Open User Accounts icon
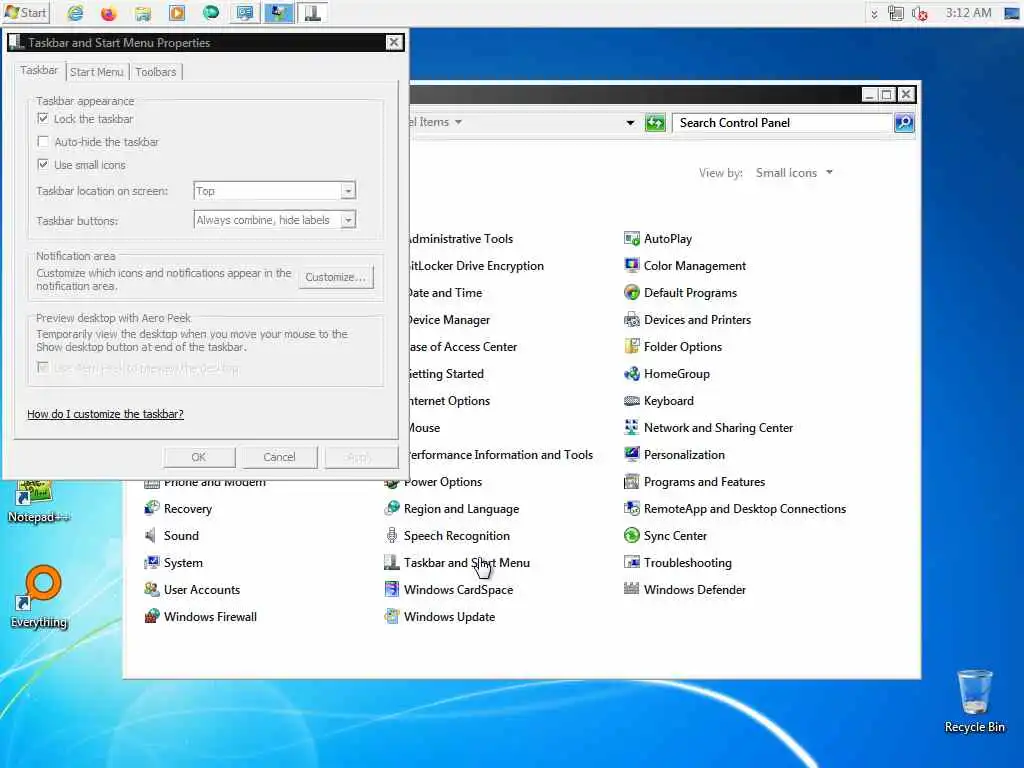1024x768 pixels. click(x=152, y=589)
